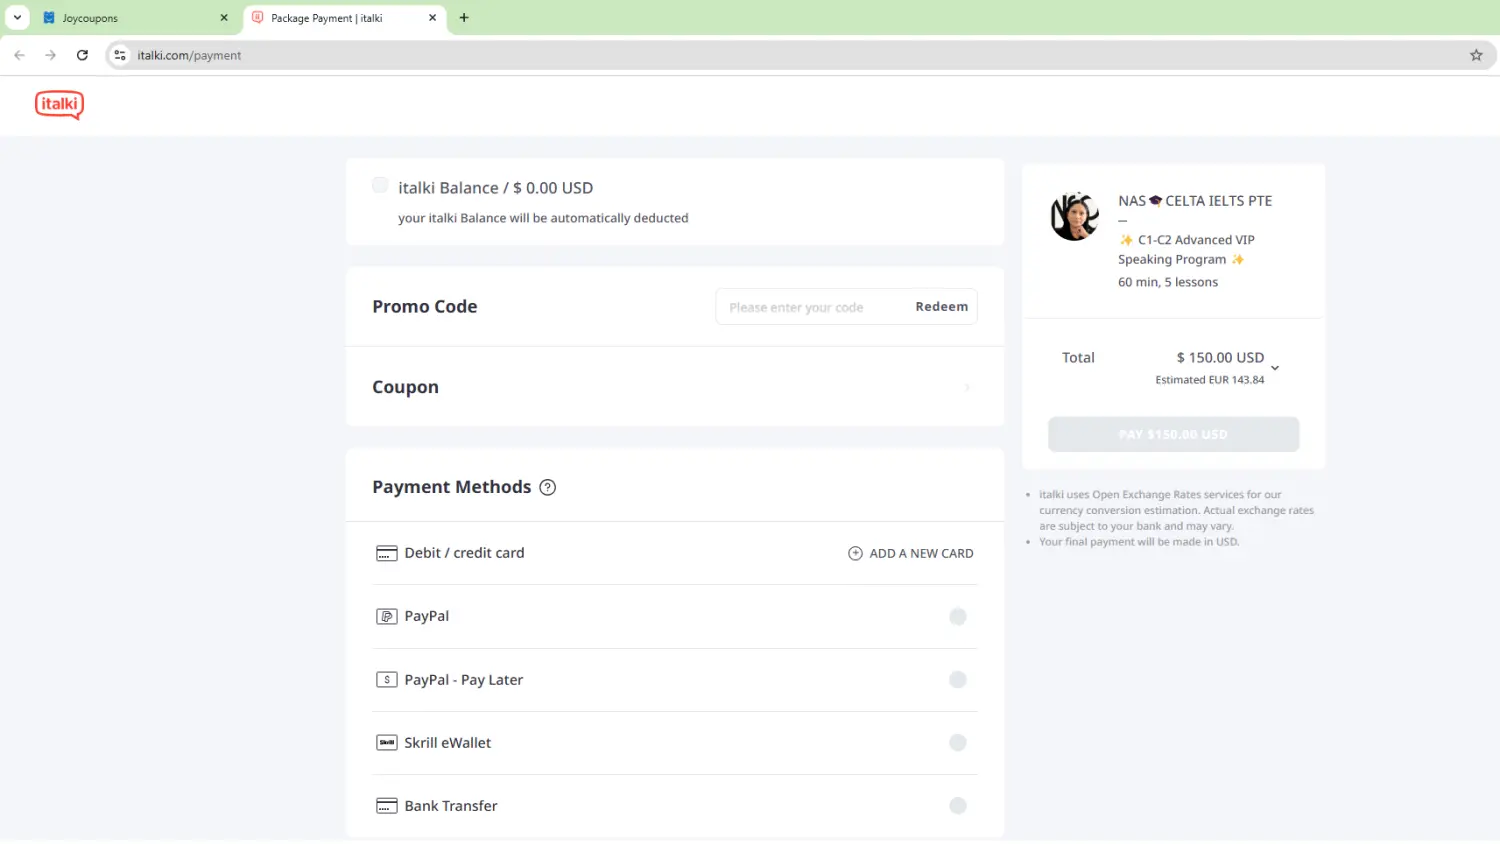Click the plus icon beside ADD A NEW CARD
The height and width of the screenshot is (844, 1500).
tap(855, 554)
